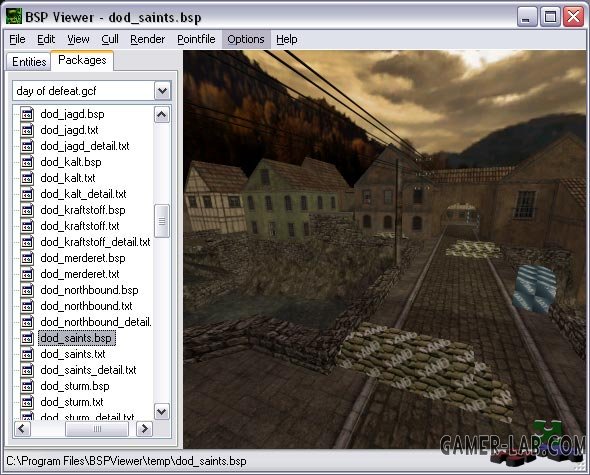
Task: Click the file list scroll-down arrow
Action: pos(162,411)
